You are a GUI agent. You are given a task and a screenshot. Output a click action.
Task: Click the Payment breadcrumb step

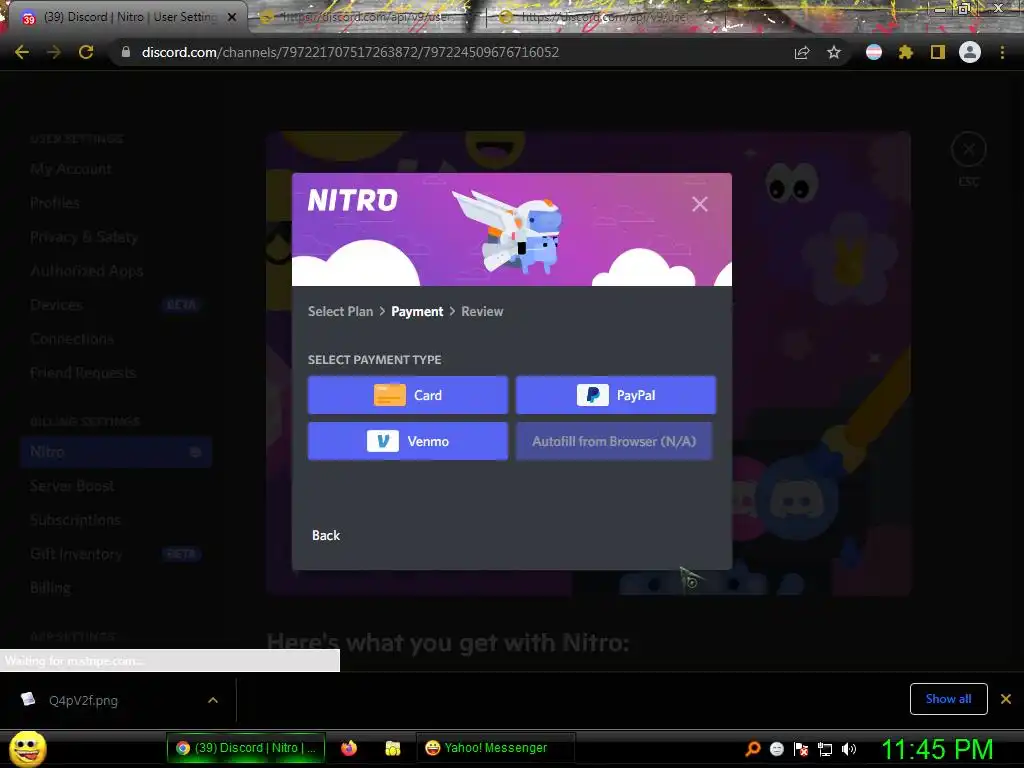pos(417,312)
